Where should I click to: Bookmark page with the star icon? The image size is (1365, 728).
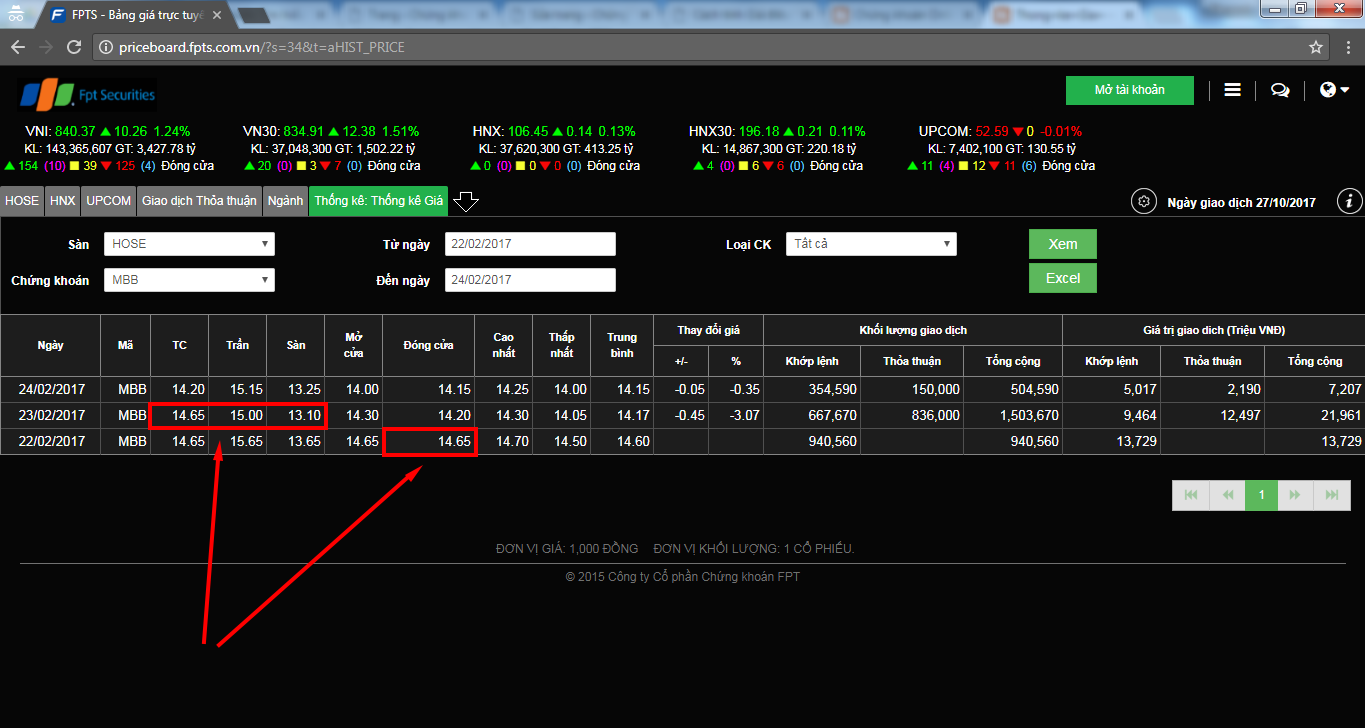pos(1316,47)
